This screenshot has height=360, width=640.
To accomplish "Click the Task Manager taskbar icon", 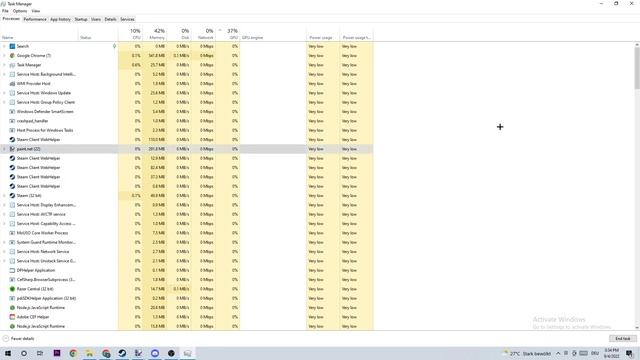I will coord(187,353).
